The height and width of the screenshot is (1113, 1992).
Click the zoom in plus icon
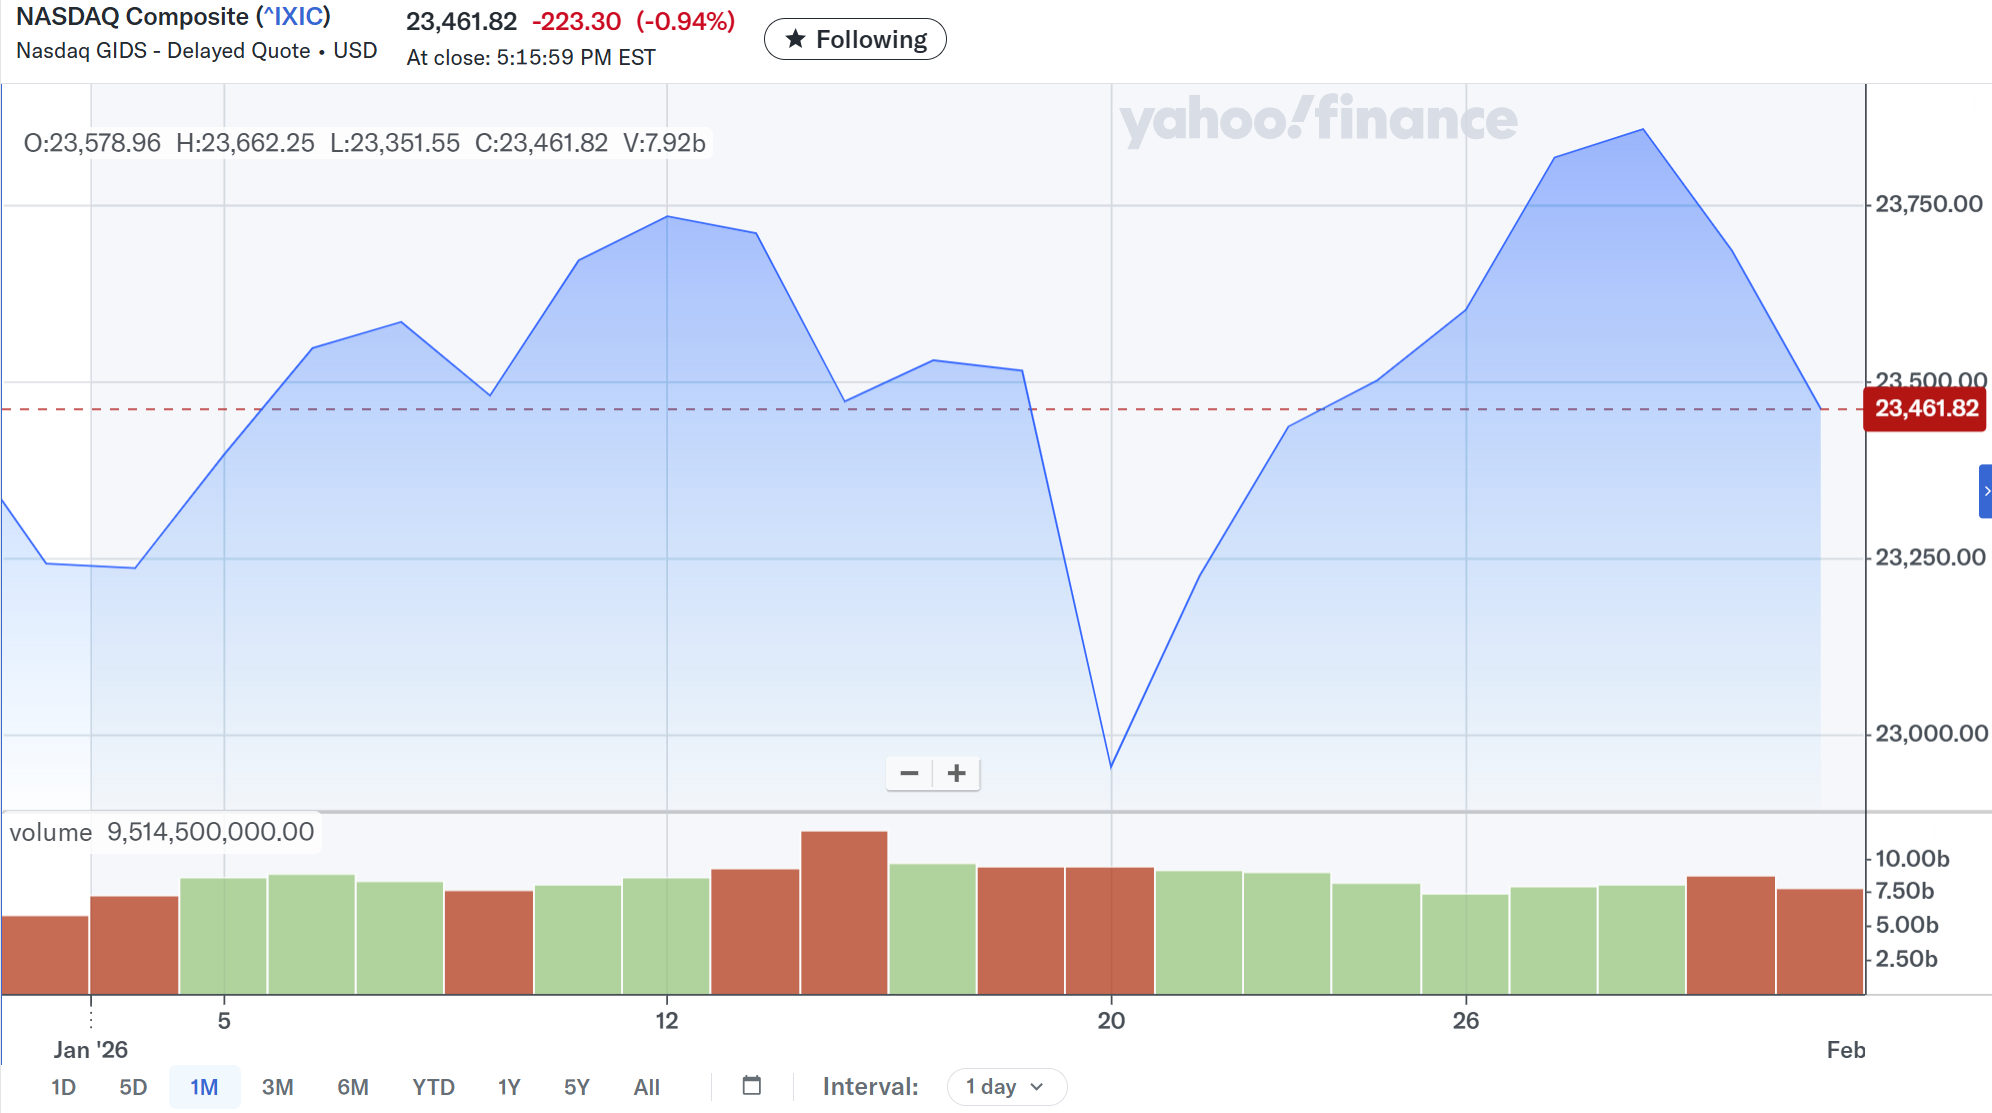957,773
